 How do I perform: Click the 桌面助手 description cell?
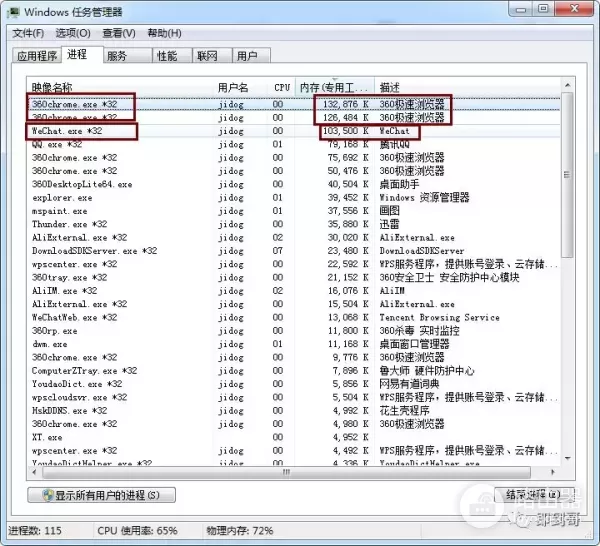(399, 184)
